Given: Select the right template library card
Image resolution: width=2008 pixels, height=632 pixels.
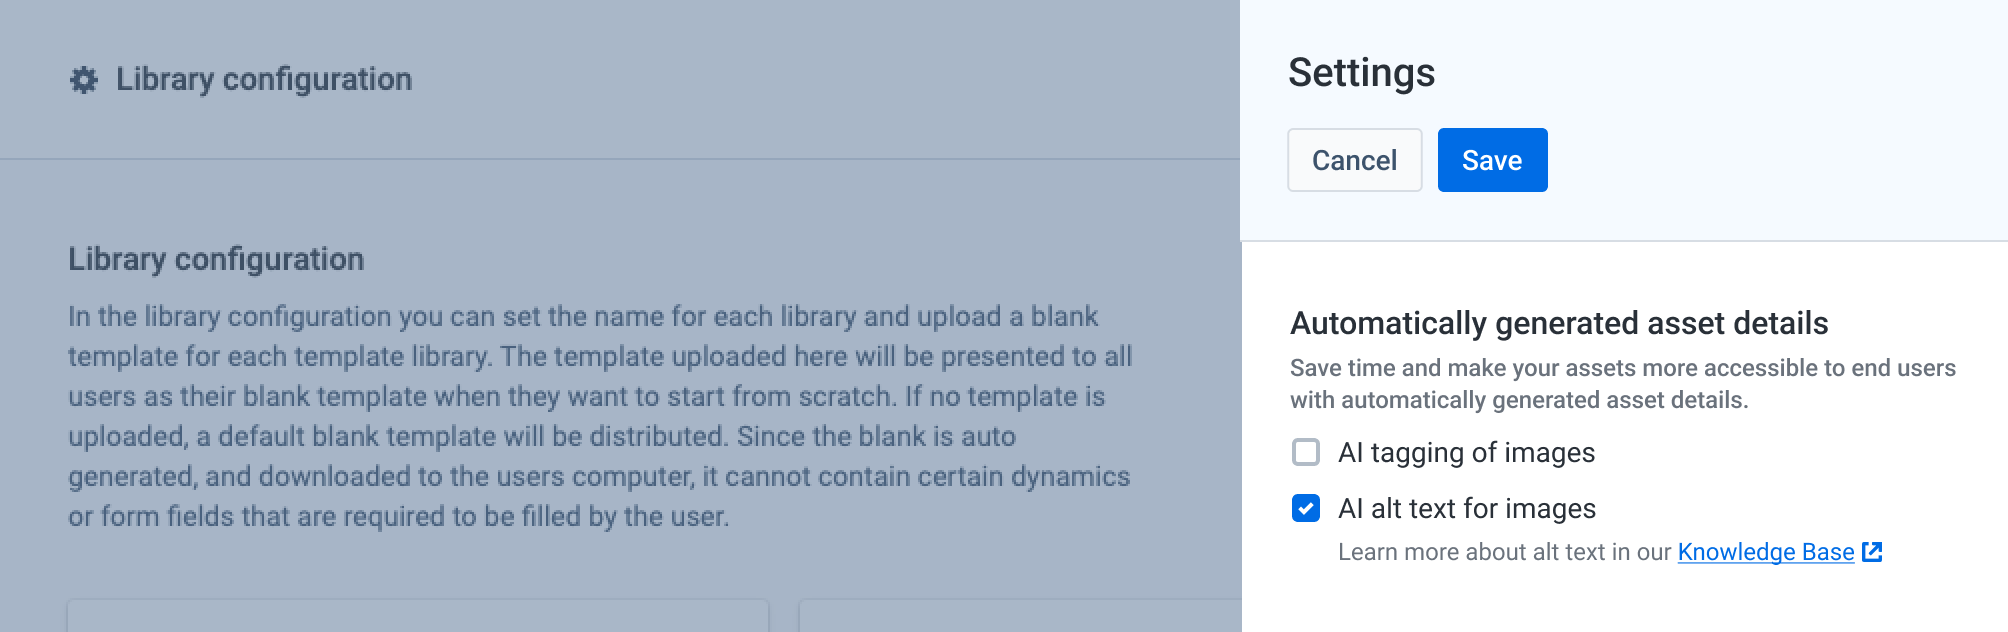Looking at the screenshot, I should point(1018,620).
